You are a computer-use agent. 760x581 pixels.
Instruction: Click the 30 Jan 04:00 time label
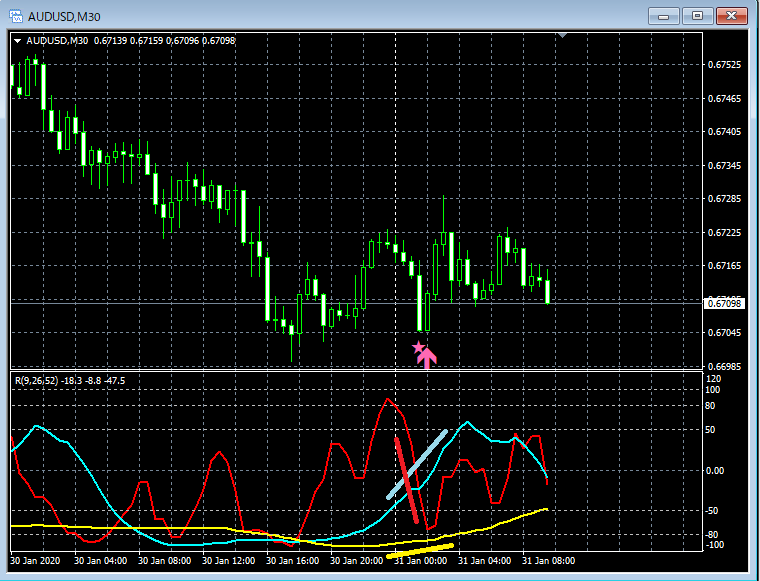click(100, 561)
